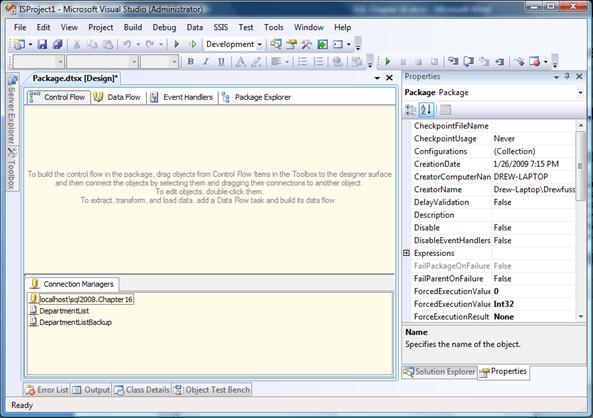Screen dimensions: 593x418
Task: Open the Project menu
Action: pos(101,27)
